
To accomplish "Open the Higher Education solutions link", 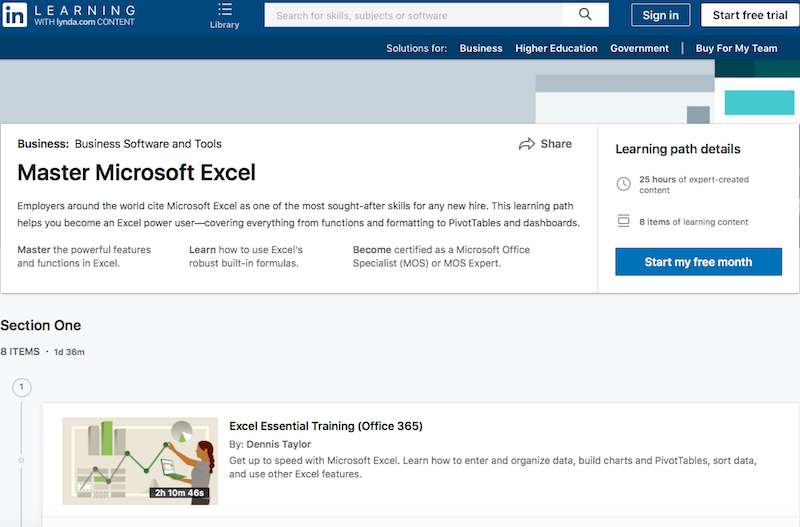I will [x=556, y=48].
